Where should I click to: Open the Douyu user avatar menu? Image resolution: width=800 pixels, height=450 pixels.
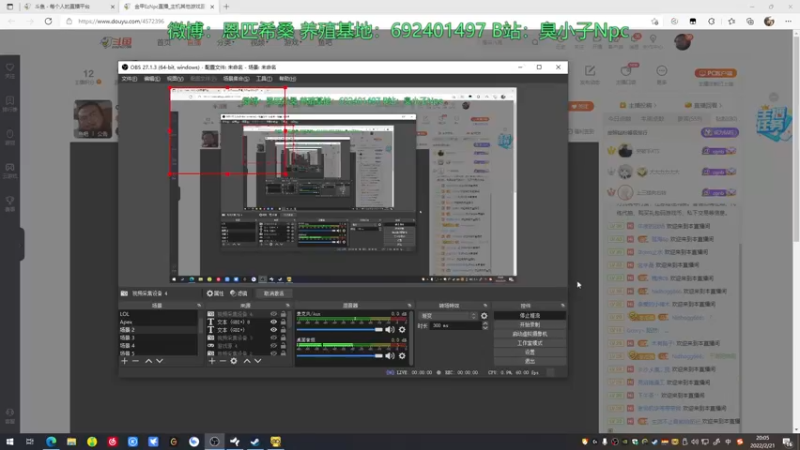683,42
